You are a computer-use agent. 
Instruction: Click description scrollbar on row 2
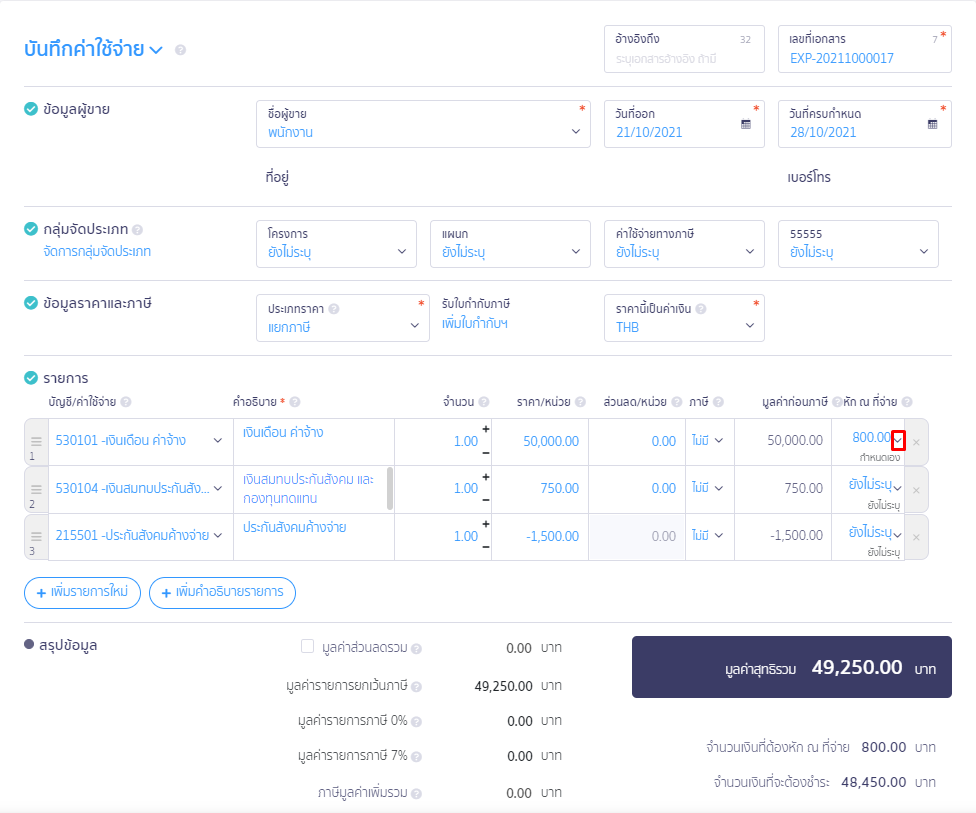[x=390, y=489]
